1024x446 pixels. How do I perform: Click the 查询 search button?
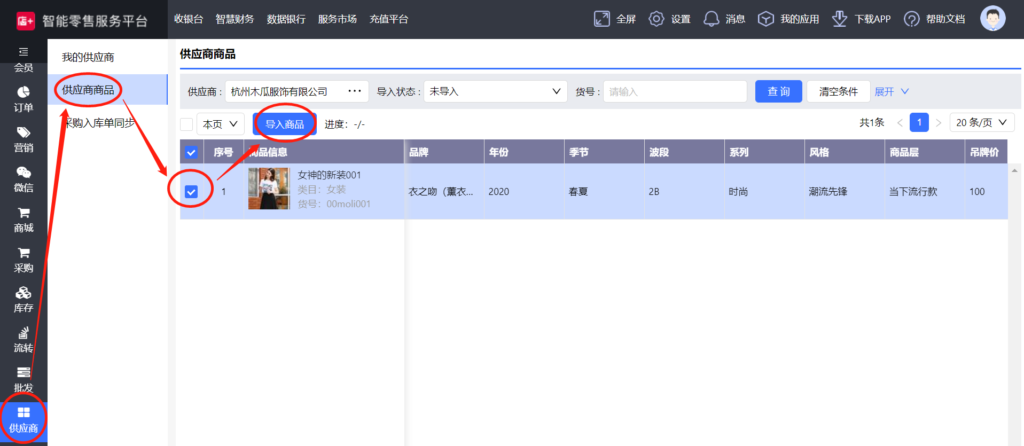point(778,91)
